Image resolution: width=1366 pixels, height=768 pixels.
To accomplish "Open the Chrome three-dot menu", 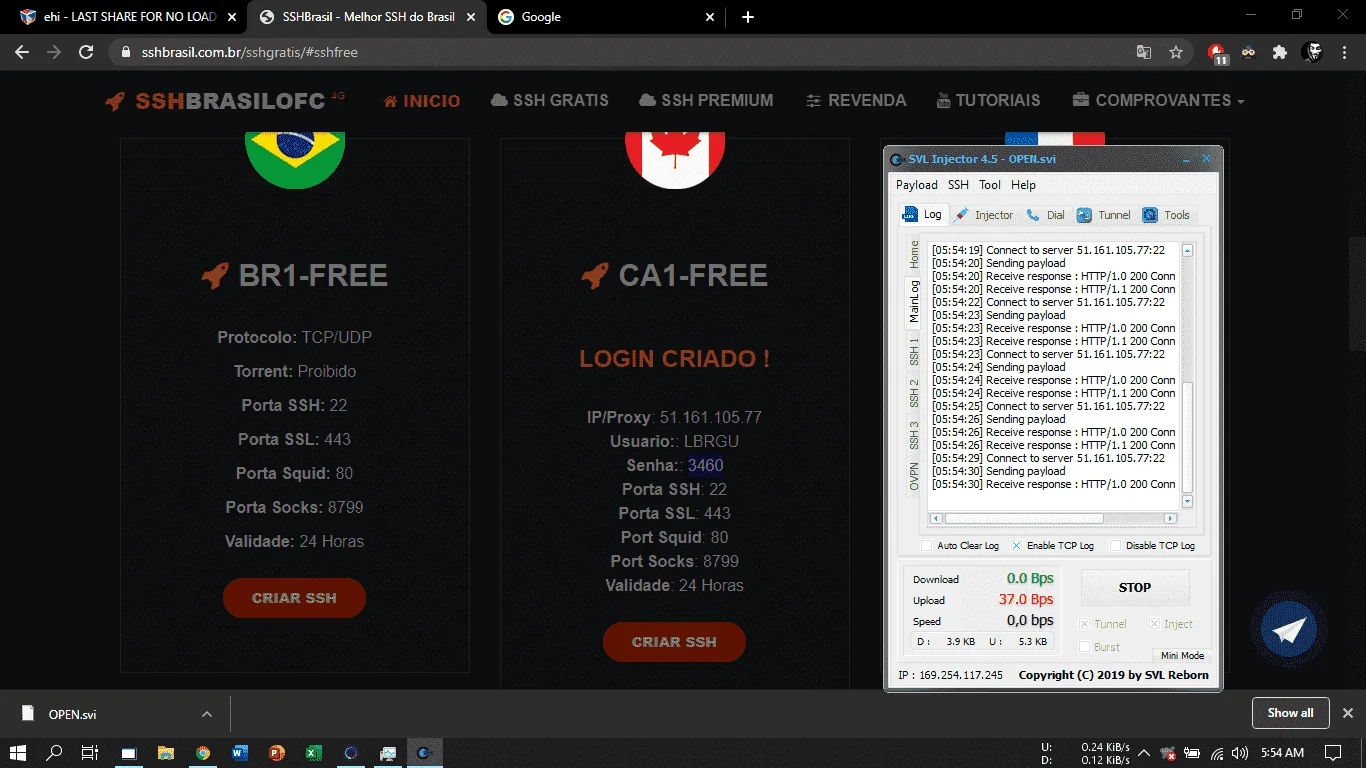I will tap(1343, 52).
